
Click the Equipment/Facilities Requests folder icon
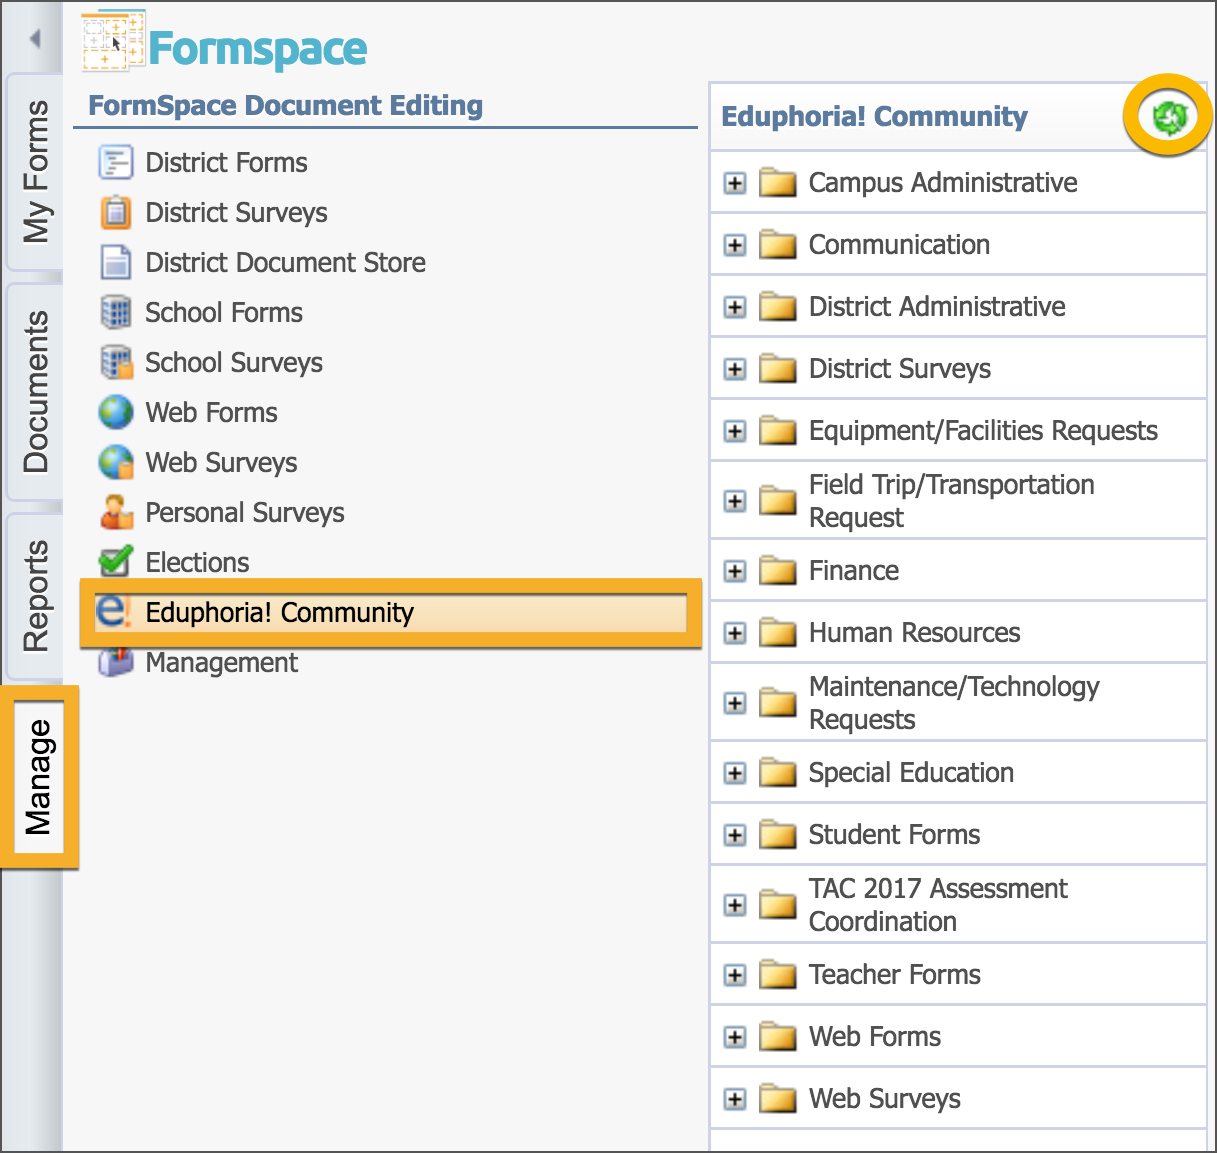coord(777,431)
